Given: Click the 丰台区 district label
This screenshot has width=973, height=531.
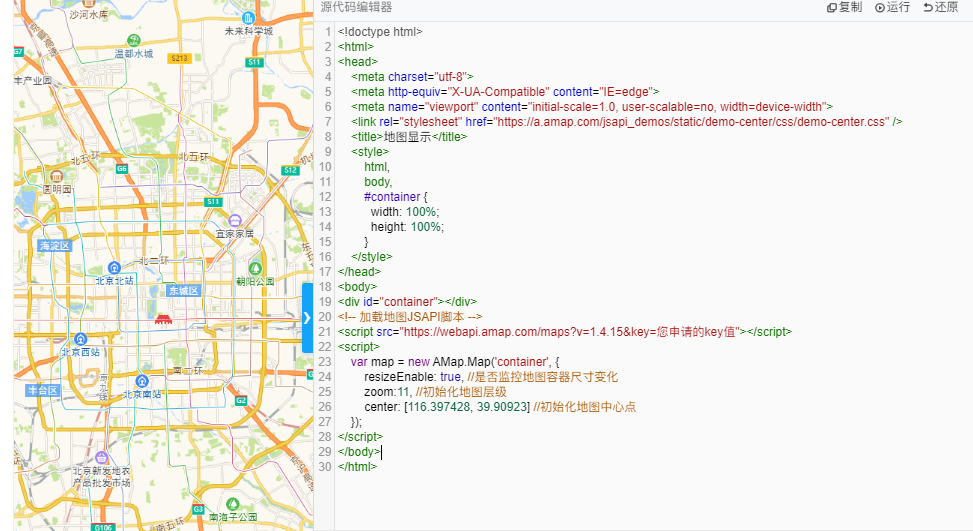Looking at the screenshot, I should point(43,390).
